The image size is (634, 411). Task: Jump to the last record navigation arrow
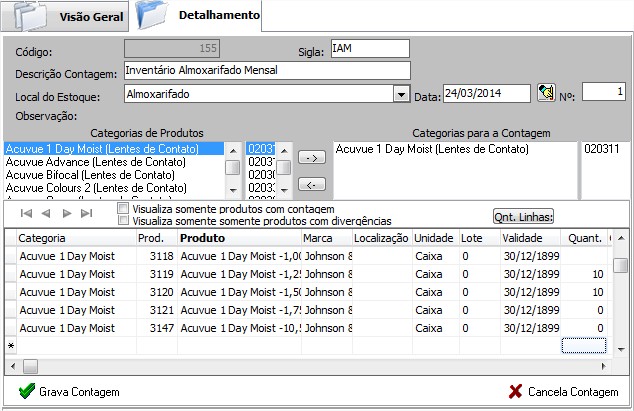coord(86,213)
